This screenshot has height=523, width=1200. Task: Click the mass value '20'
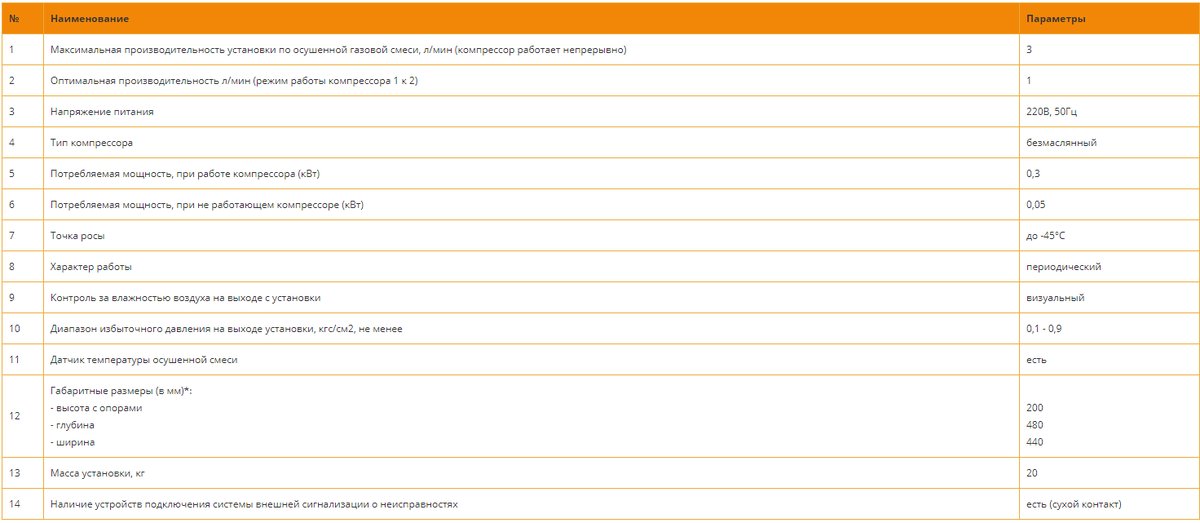[1033, 473]
